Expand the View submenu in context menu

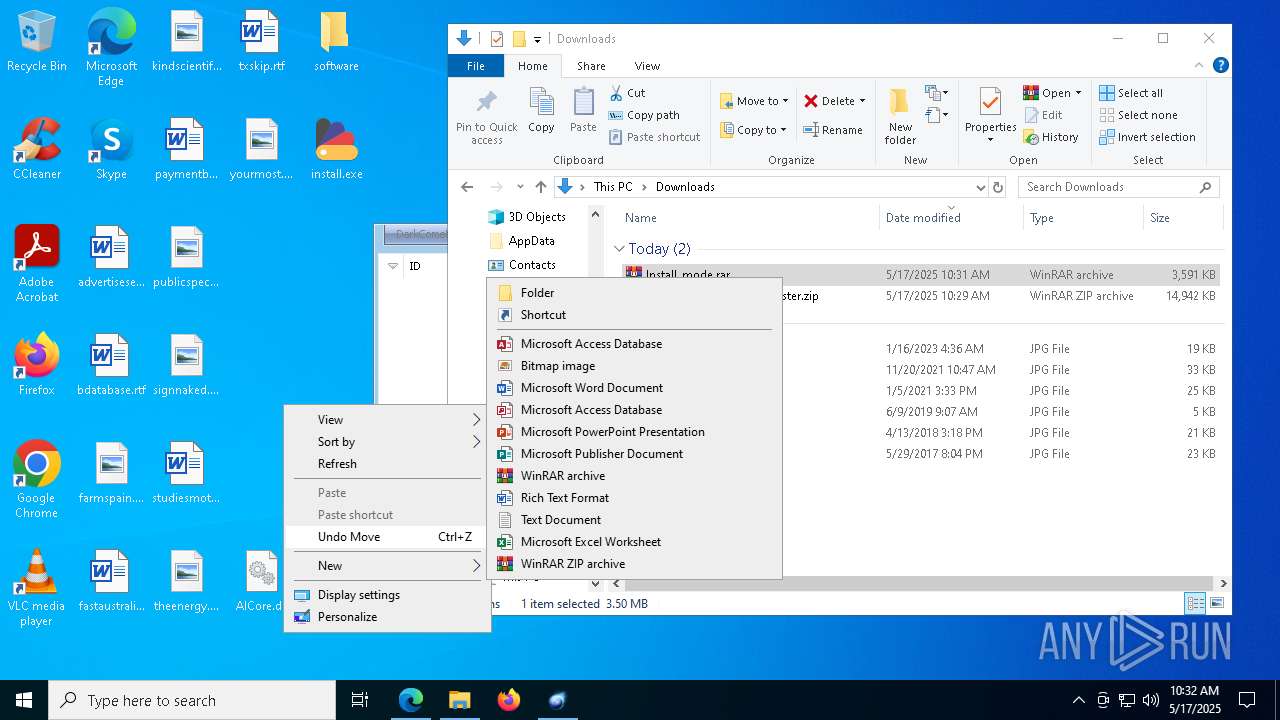[387, 420]
